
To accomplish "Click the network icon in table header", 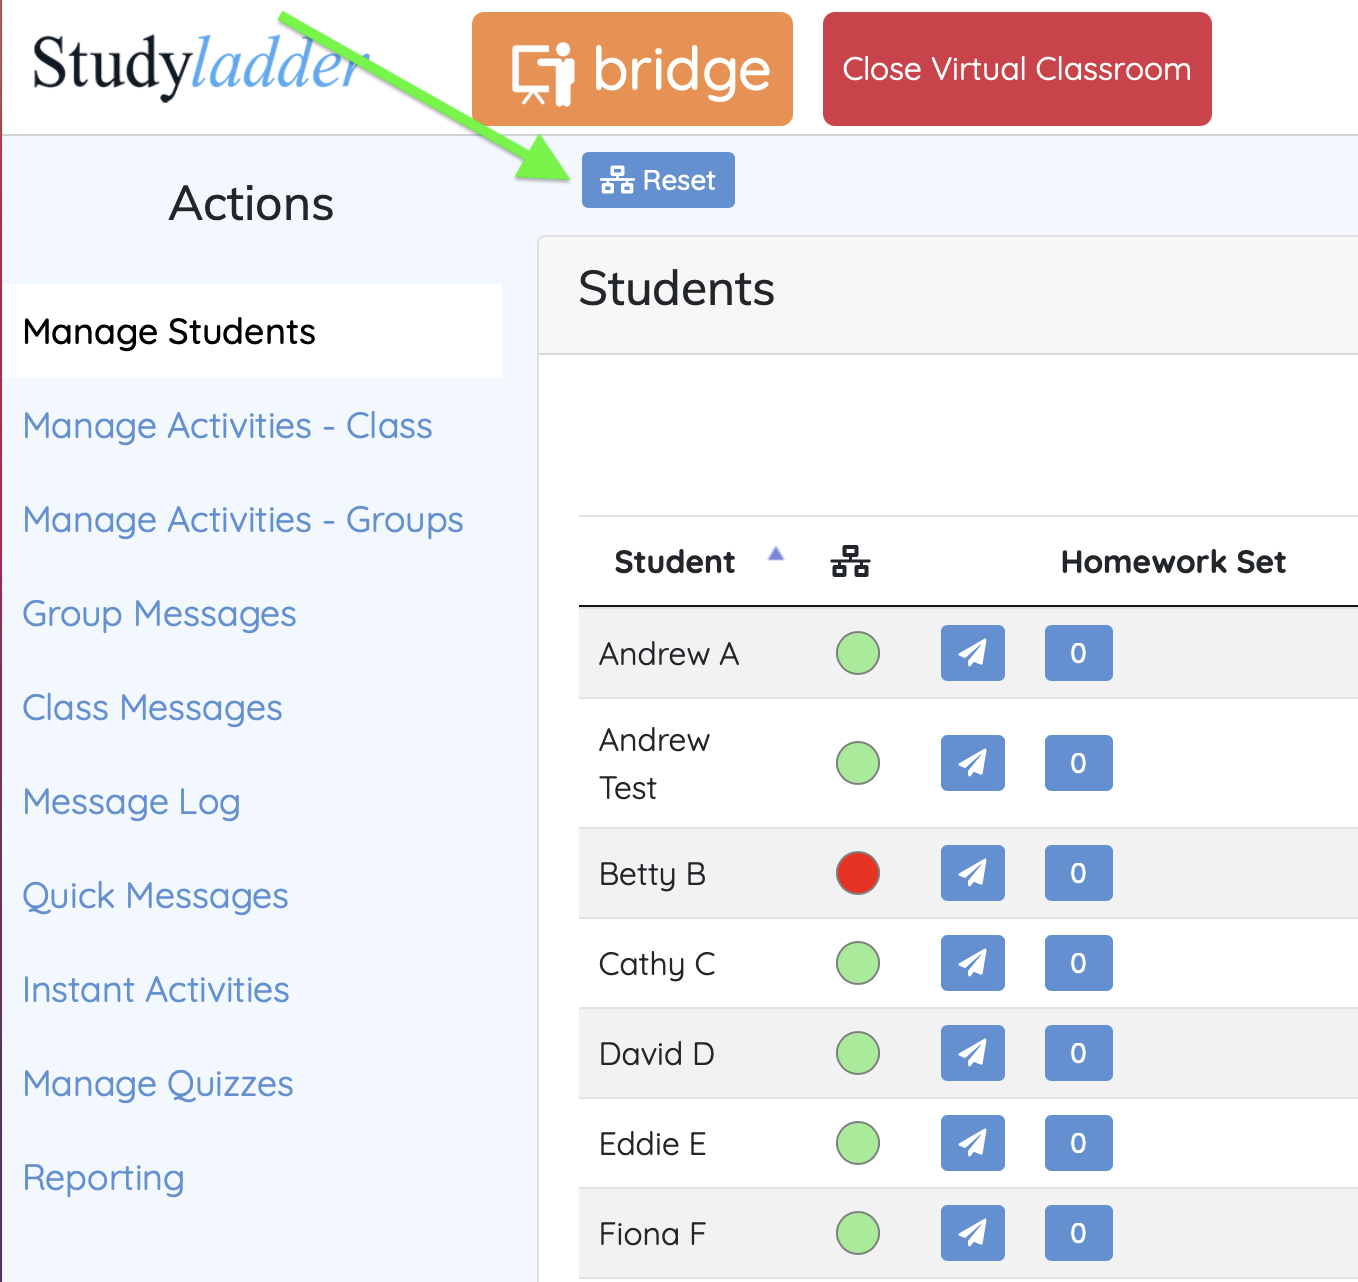I will [x=850, y=562].
